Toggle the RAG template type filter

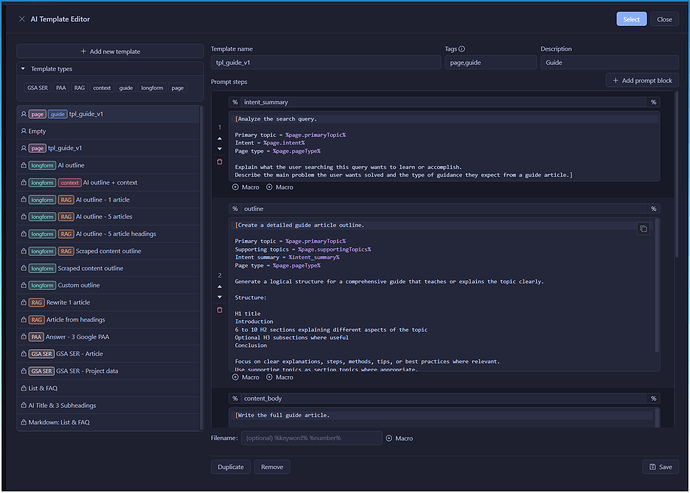point(79,88)
